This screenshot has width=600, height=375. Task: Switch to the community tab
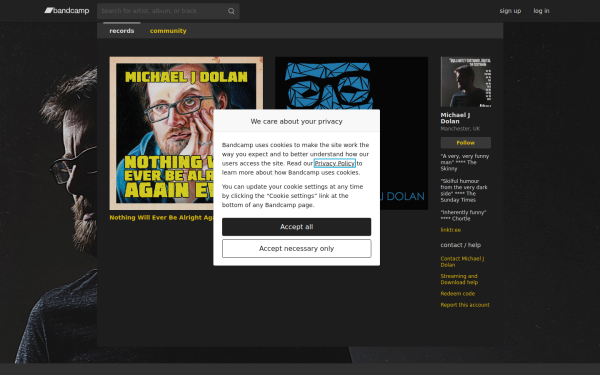(x=168, y=31)
